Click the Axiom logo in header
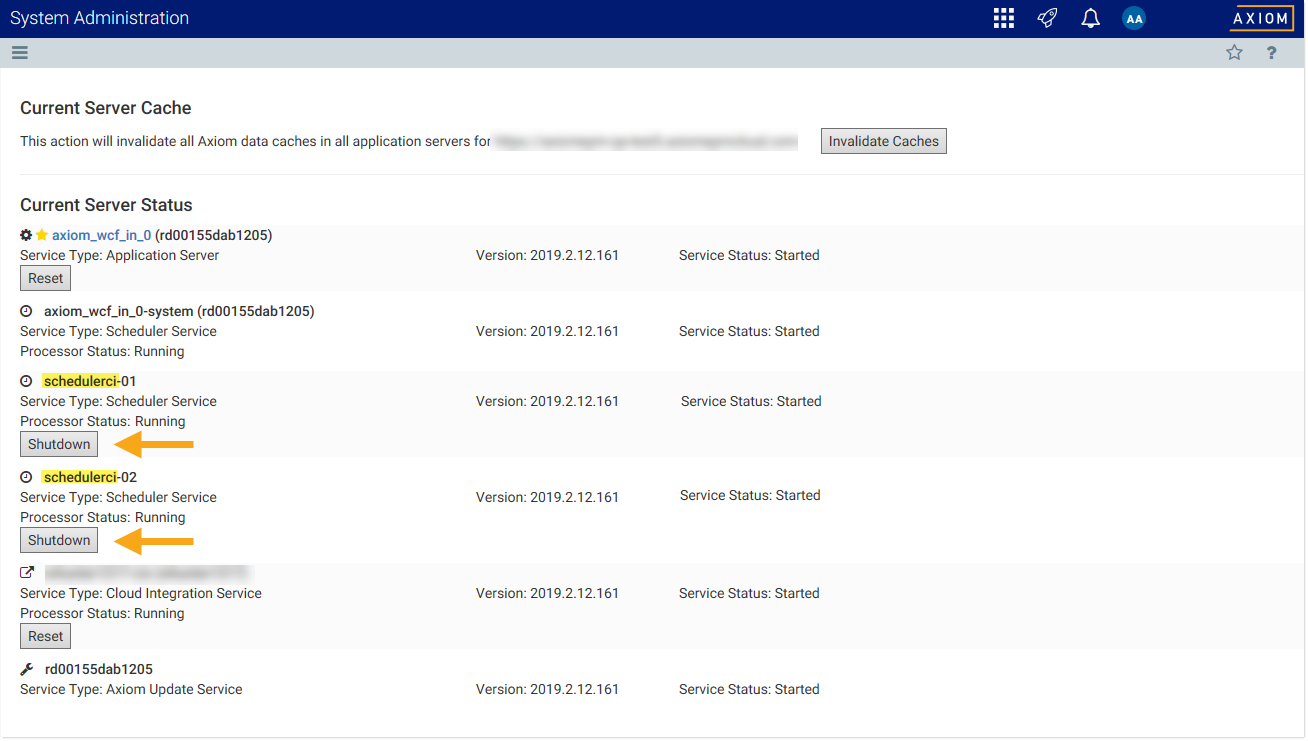Viewport: 1308px width, 741px height. (x=1261, y=18)
